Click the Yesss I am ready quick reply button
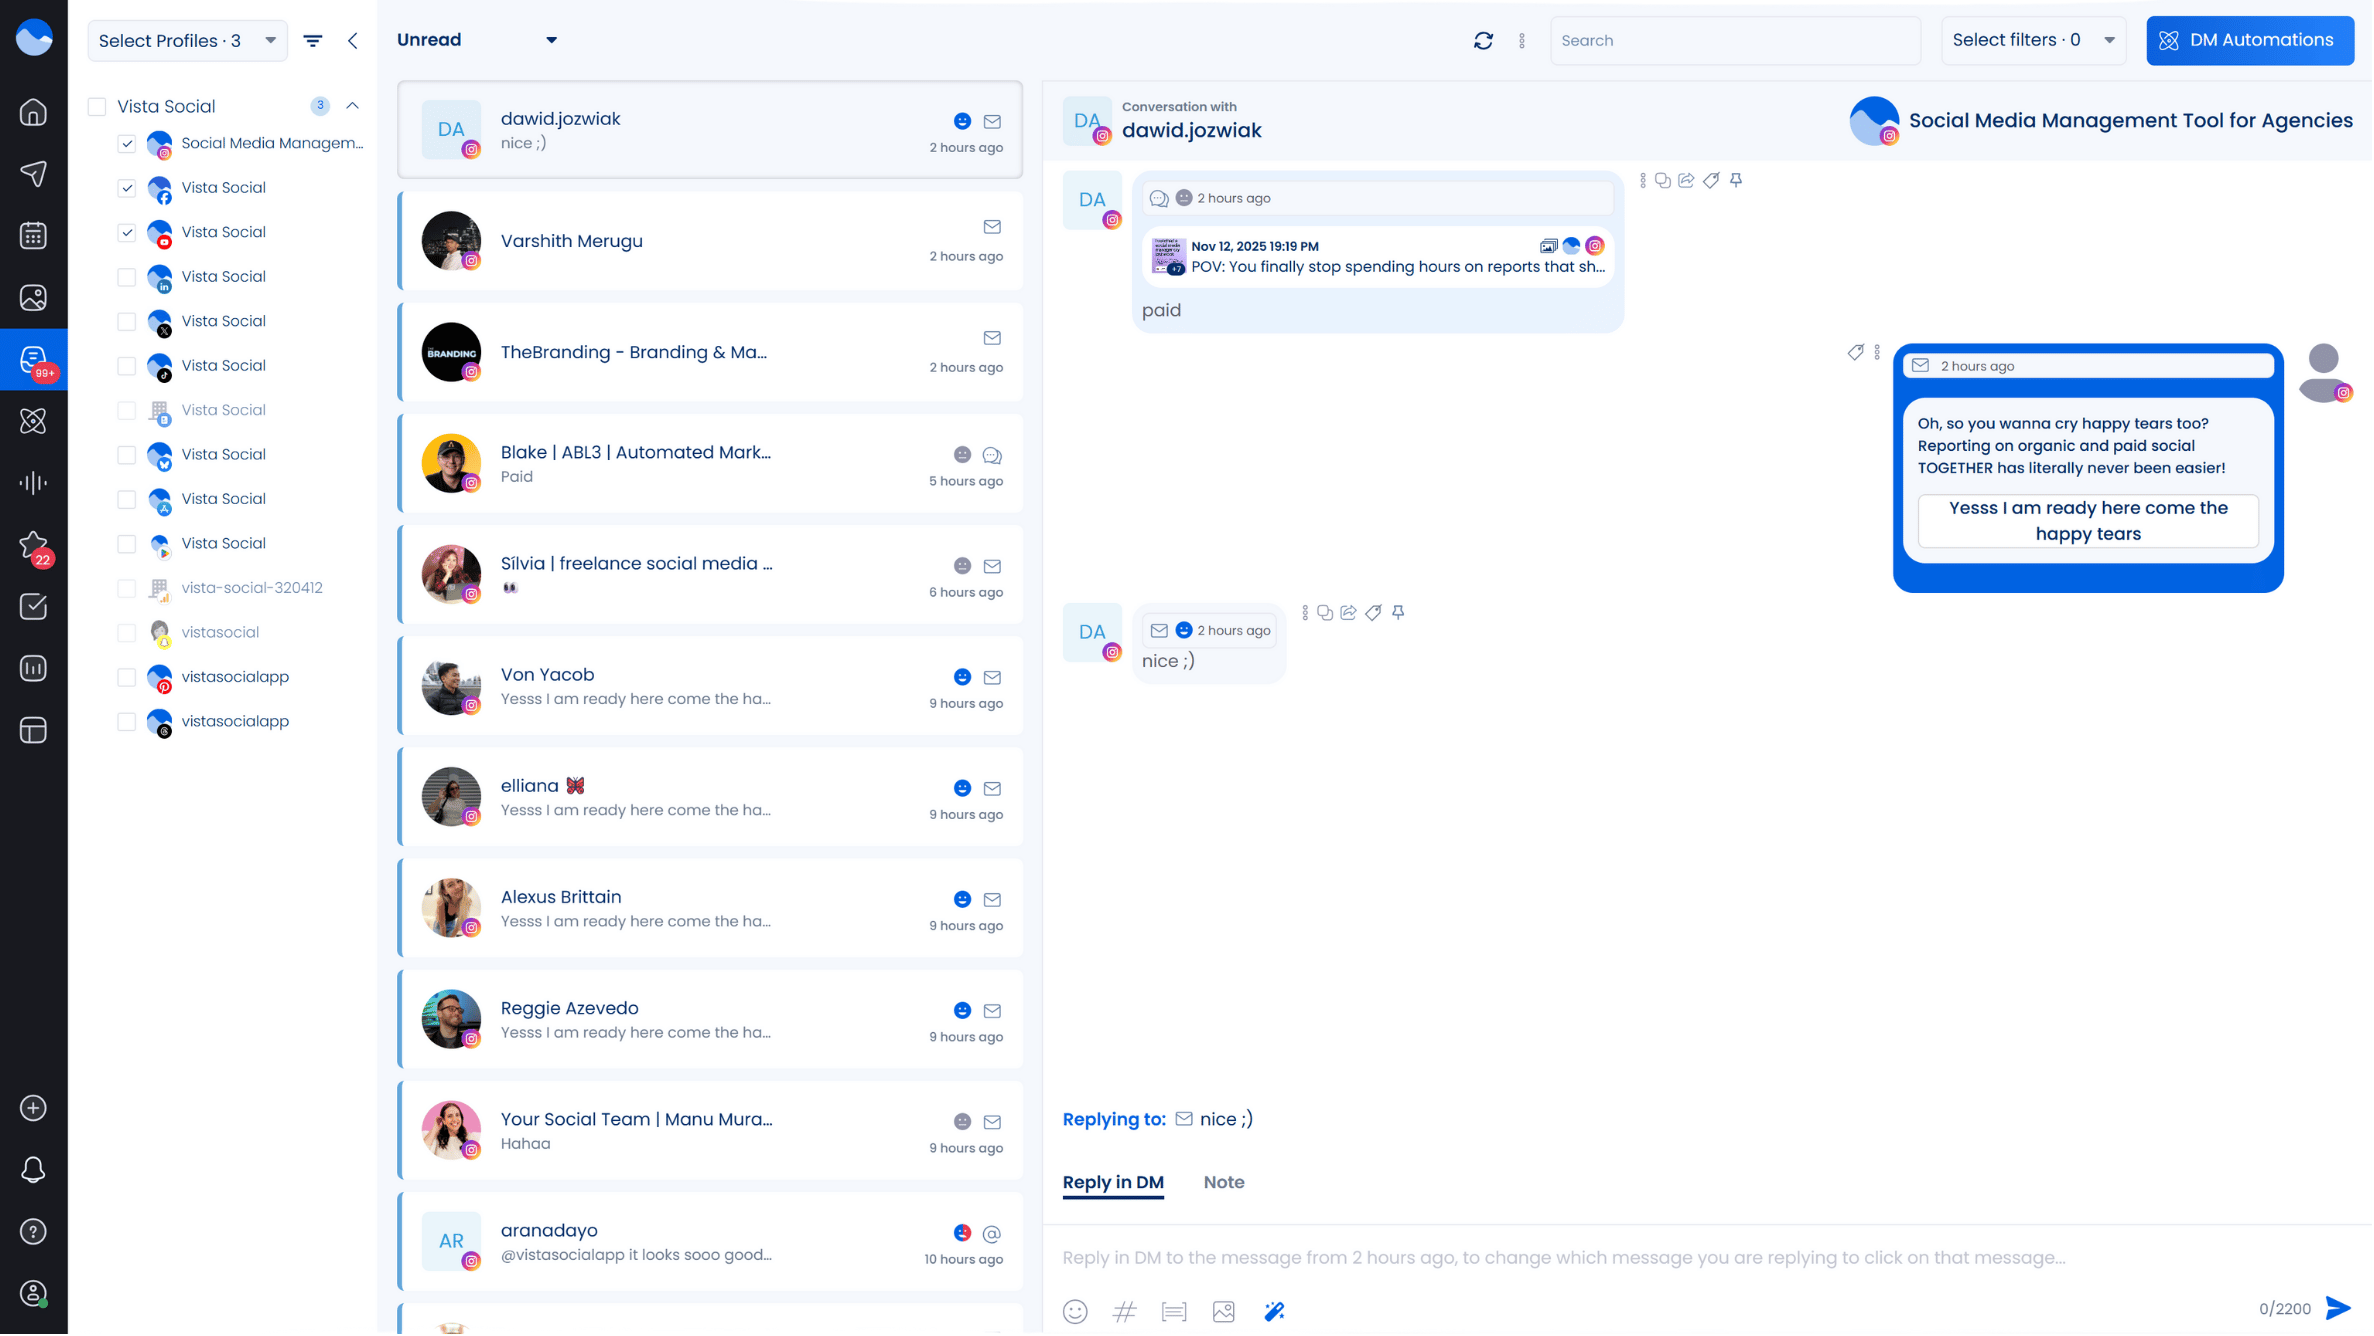The image size is (2374, 1336). click(x=2089, y=521)
